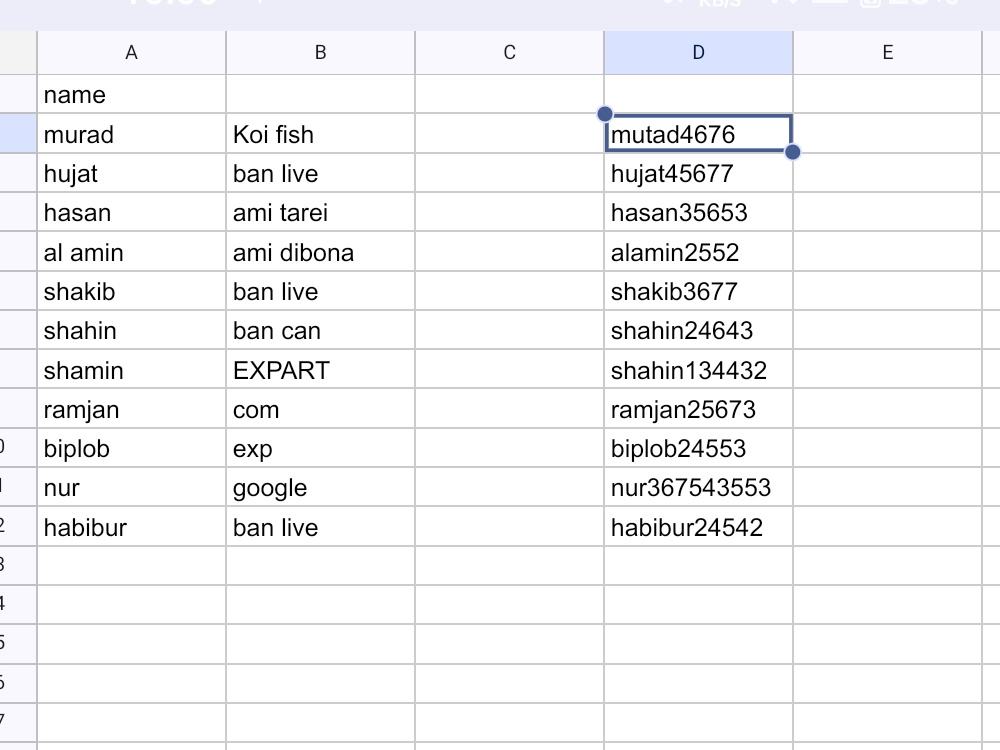Click the 'google' cell
1000x750 pixels.
click(320, 488)
